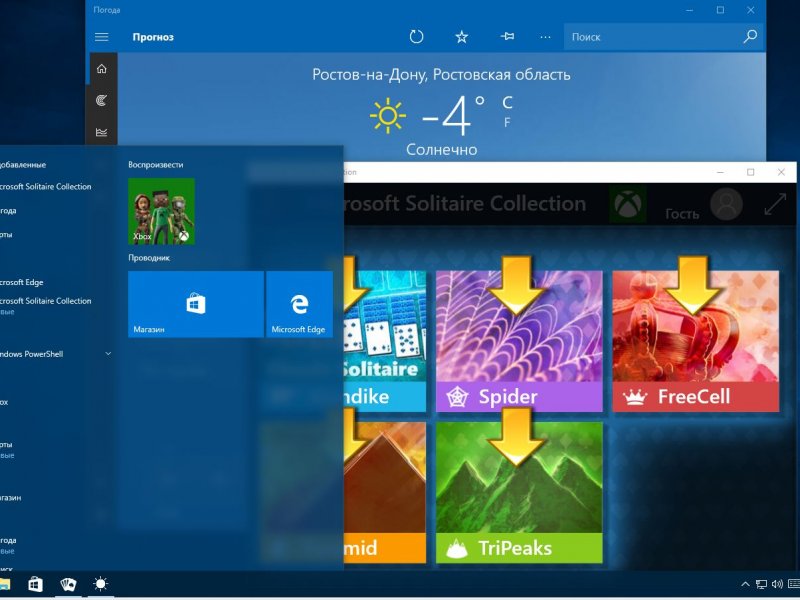Select the Home icon in Weather sidebar
Image resolution: width=800 pixels, height=600 pixels.
(x=101, y=69)
